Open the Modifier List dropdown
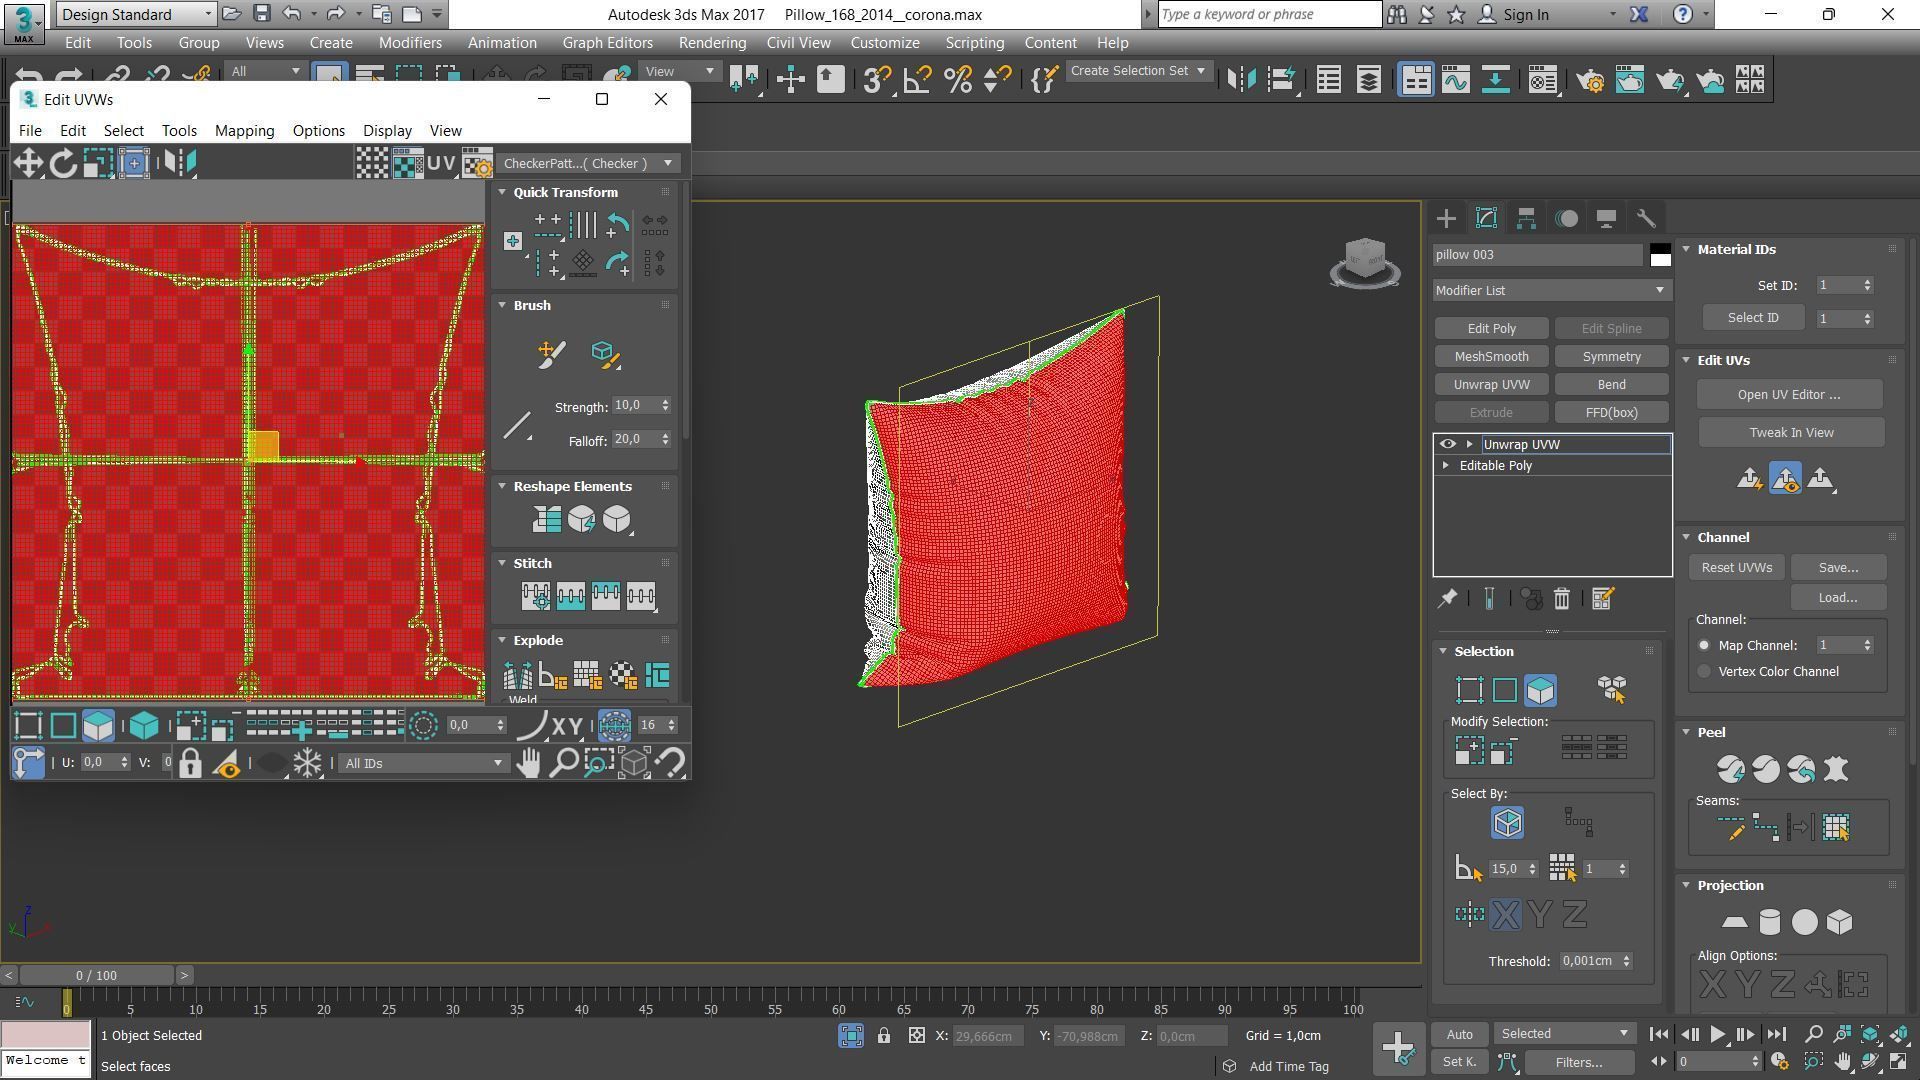 click(x=1550, y=291)
